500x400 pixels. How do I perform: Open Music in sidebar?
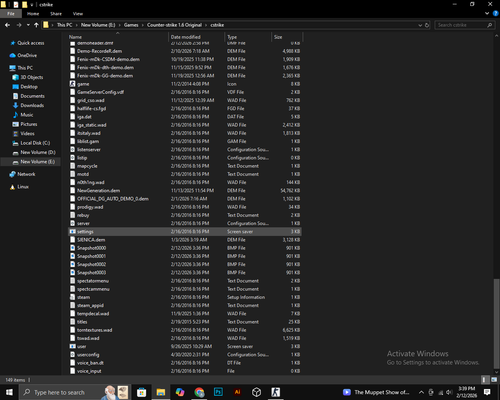27,115
